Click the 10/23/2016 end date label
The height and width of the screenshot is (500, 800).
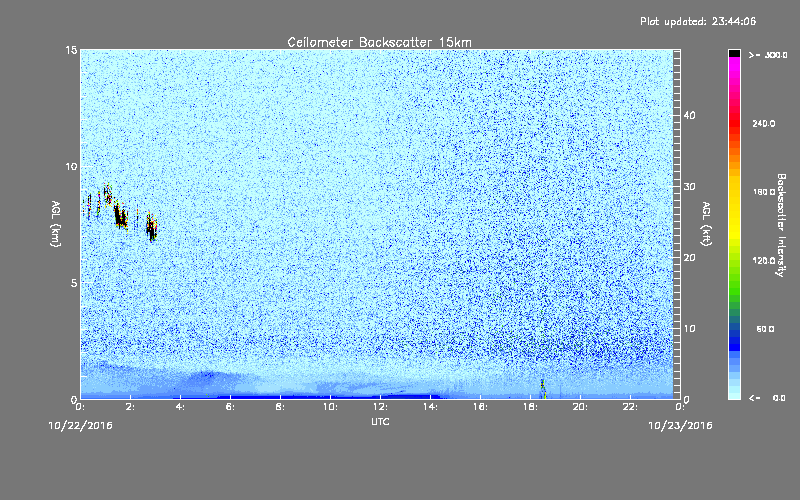tap(680, 426)
